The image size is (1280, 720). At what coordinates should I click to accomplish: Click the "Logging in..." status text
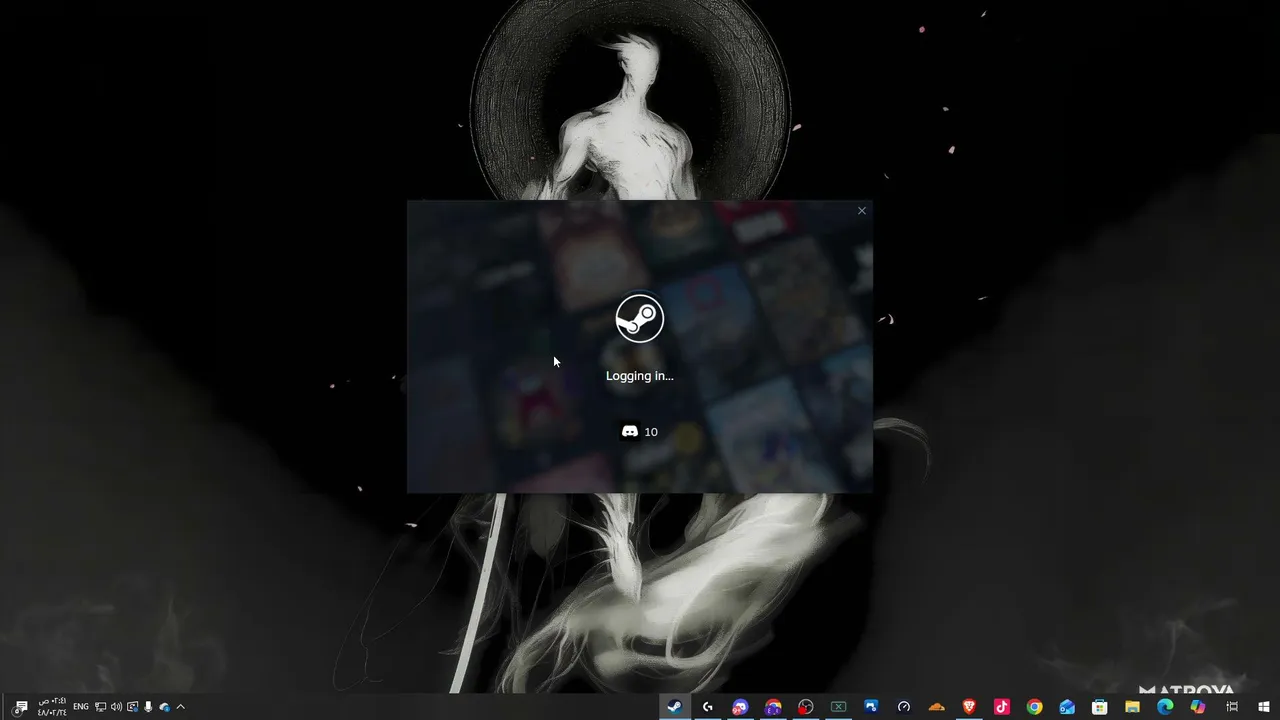point(640,376)
